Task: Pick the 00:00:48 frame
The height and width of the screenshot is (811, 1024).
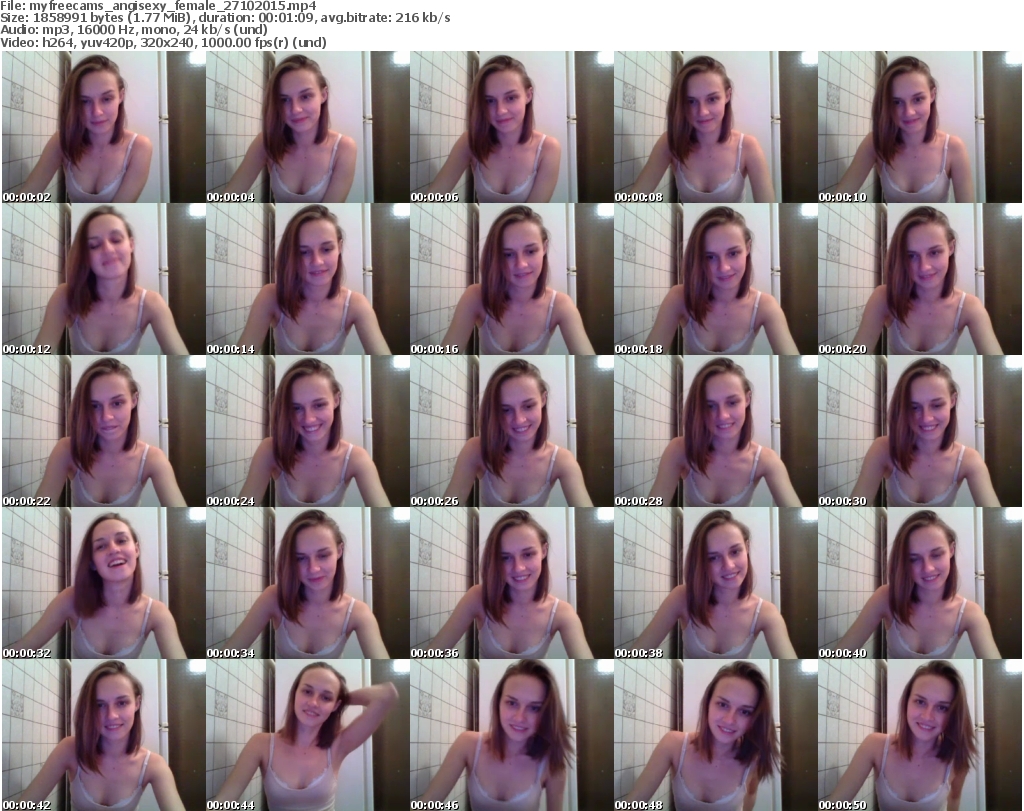Action: coord(716,735)
